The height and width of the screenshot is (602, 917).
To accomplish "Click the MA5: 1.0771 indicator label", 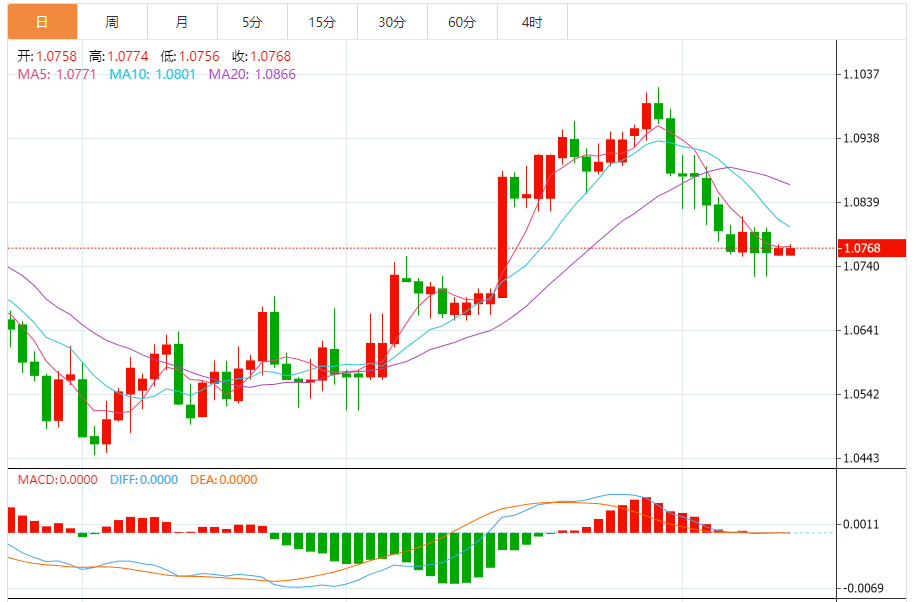I will pos(57,74).
